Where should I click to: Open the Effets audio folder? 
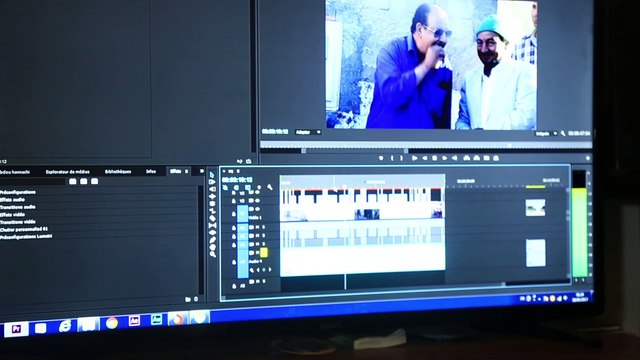pos(13,200)
